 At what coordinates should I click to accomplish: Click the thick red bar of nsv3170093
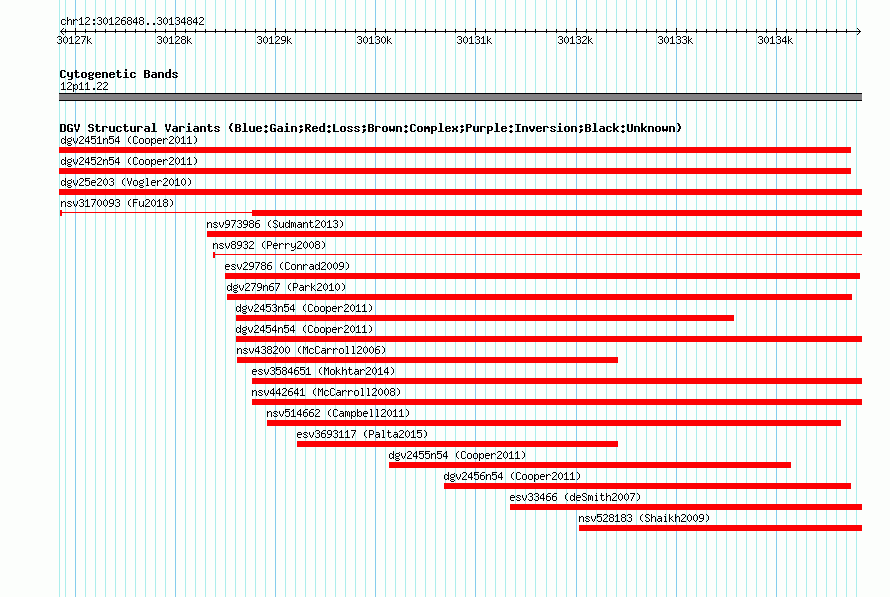(557, 213)
